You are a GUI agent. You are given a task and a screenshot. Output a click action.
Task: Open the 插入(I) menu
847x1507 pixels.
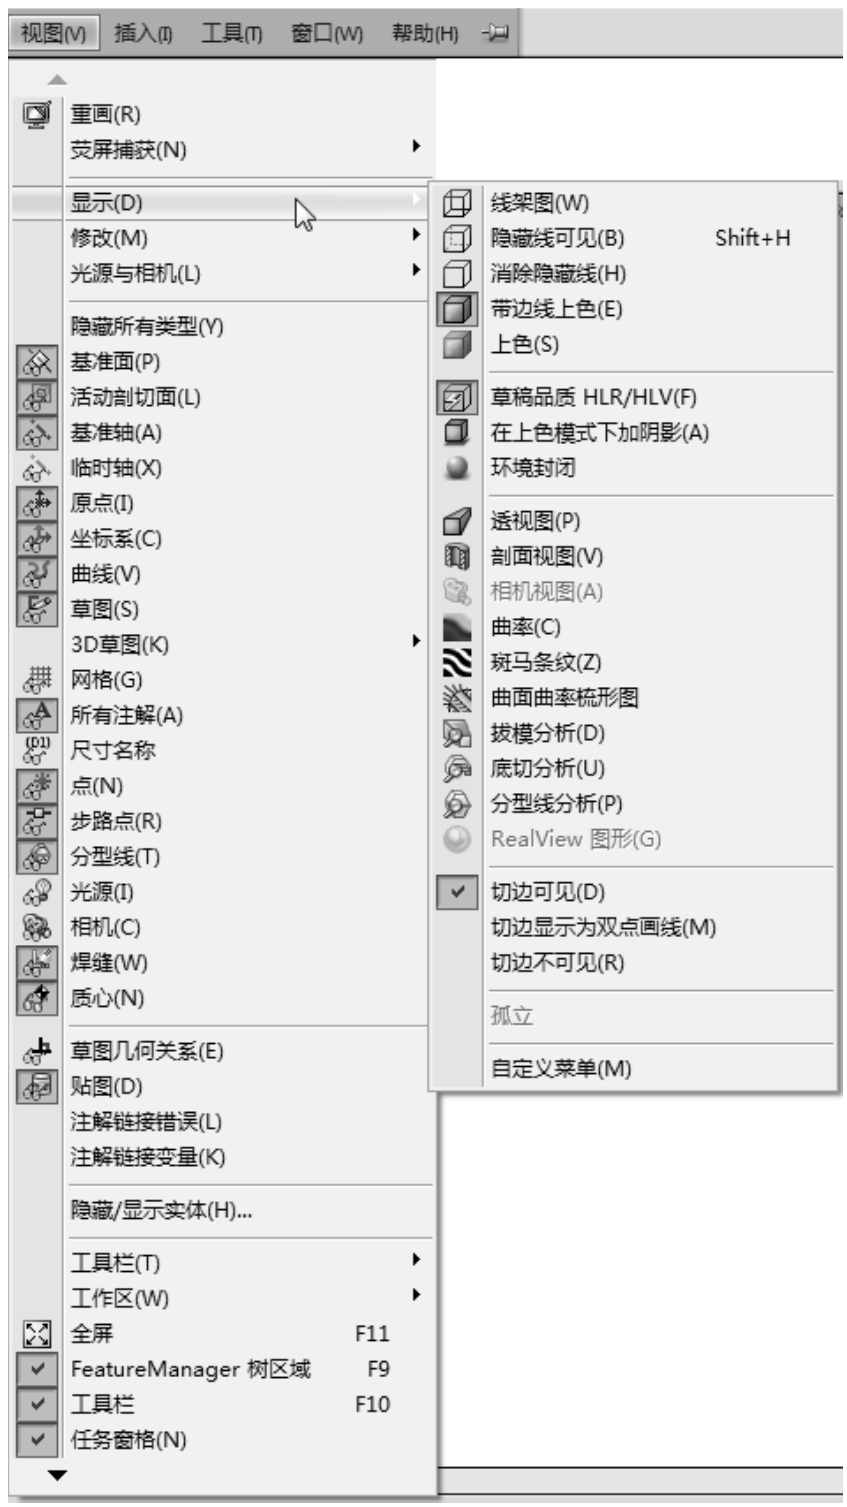(x=143, y=33)
